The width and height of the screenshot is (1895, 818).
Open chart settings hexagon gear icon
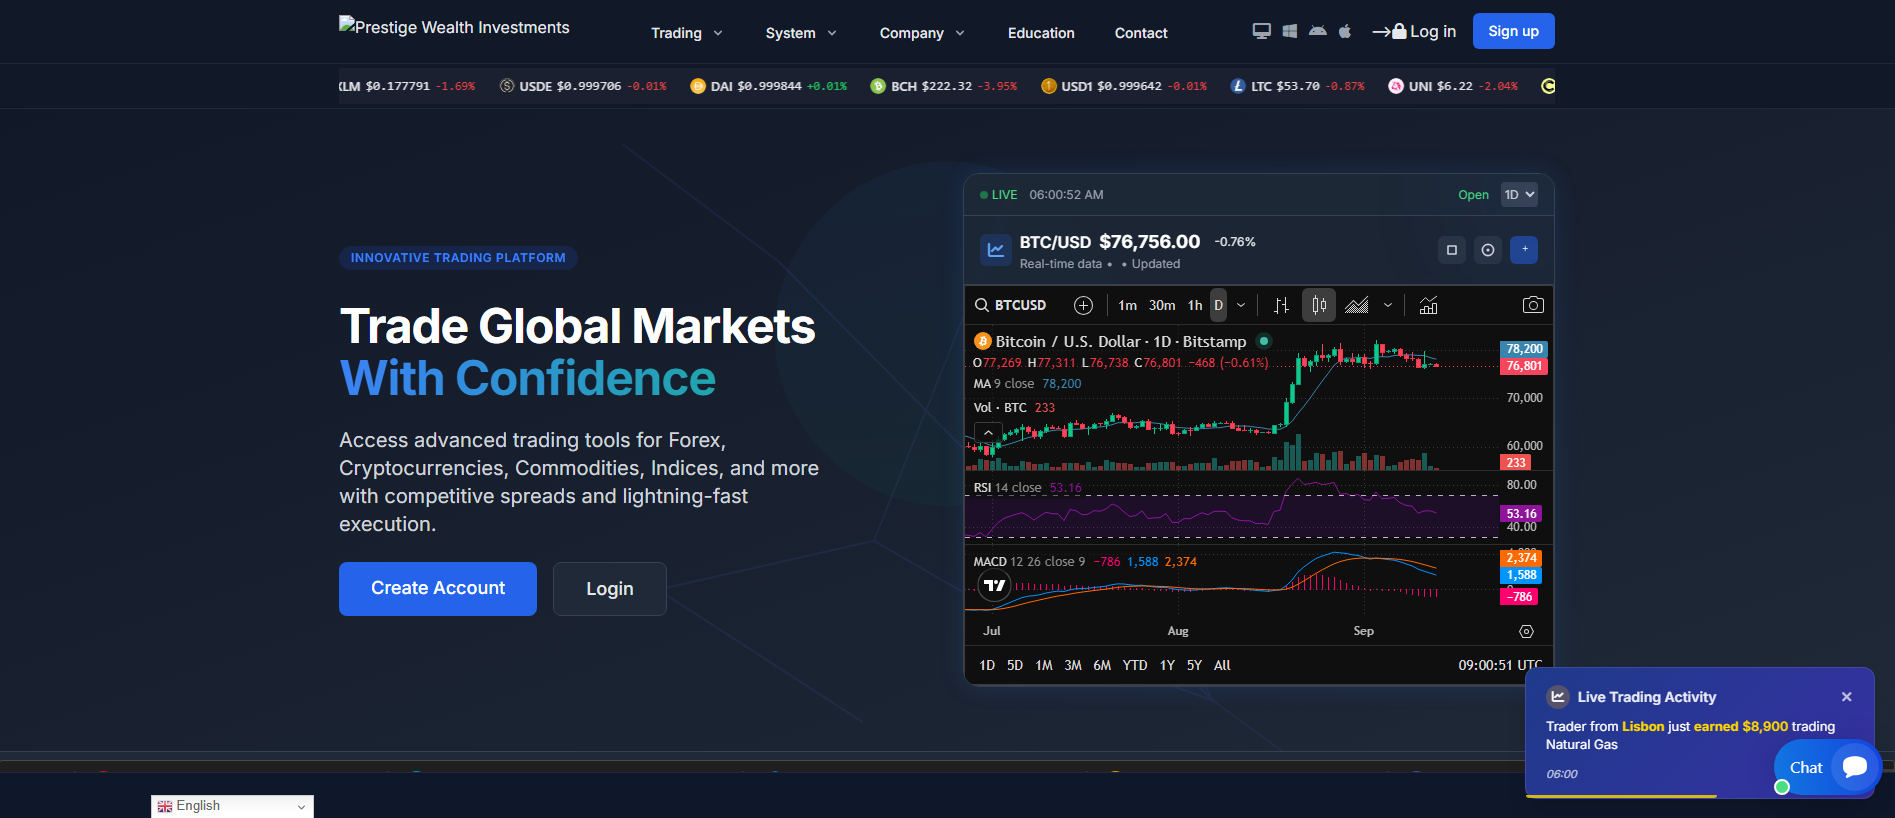coord(1526,631)
